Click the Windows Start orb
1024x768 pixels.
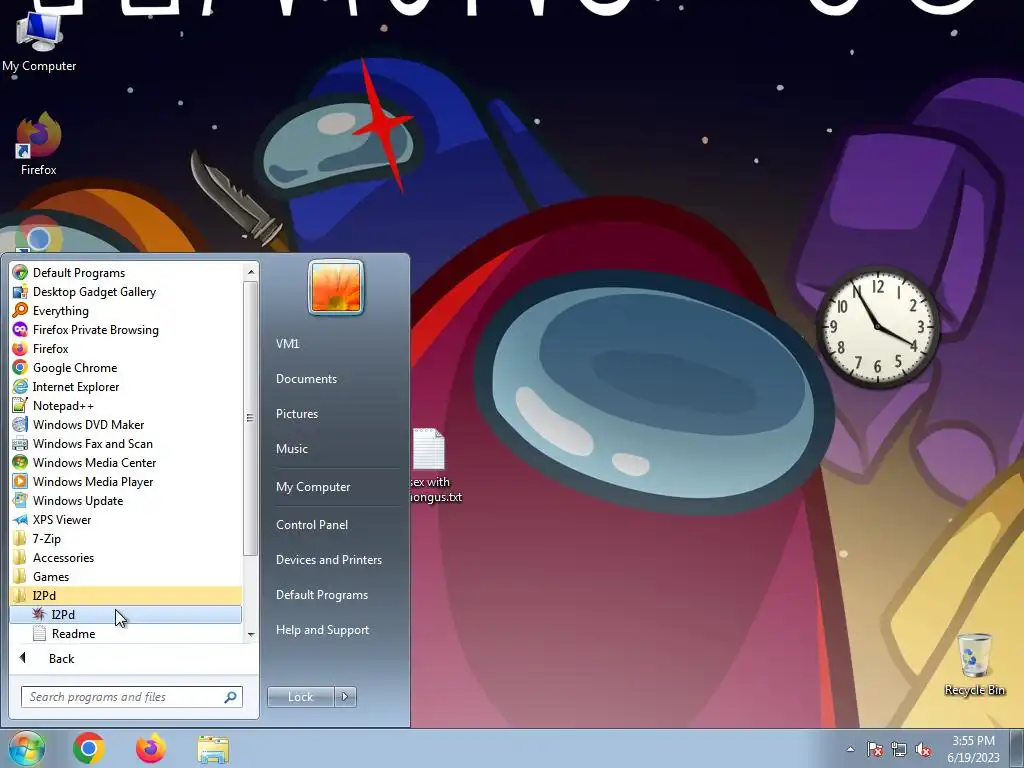tap(25, 748)
